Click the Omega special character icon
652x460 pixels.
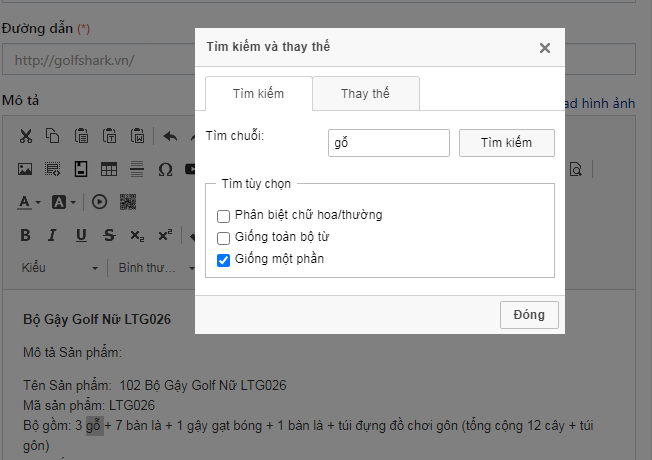coord(165,169)
